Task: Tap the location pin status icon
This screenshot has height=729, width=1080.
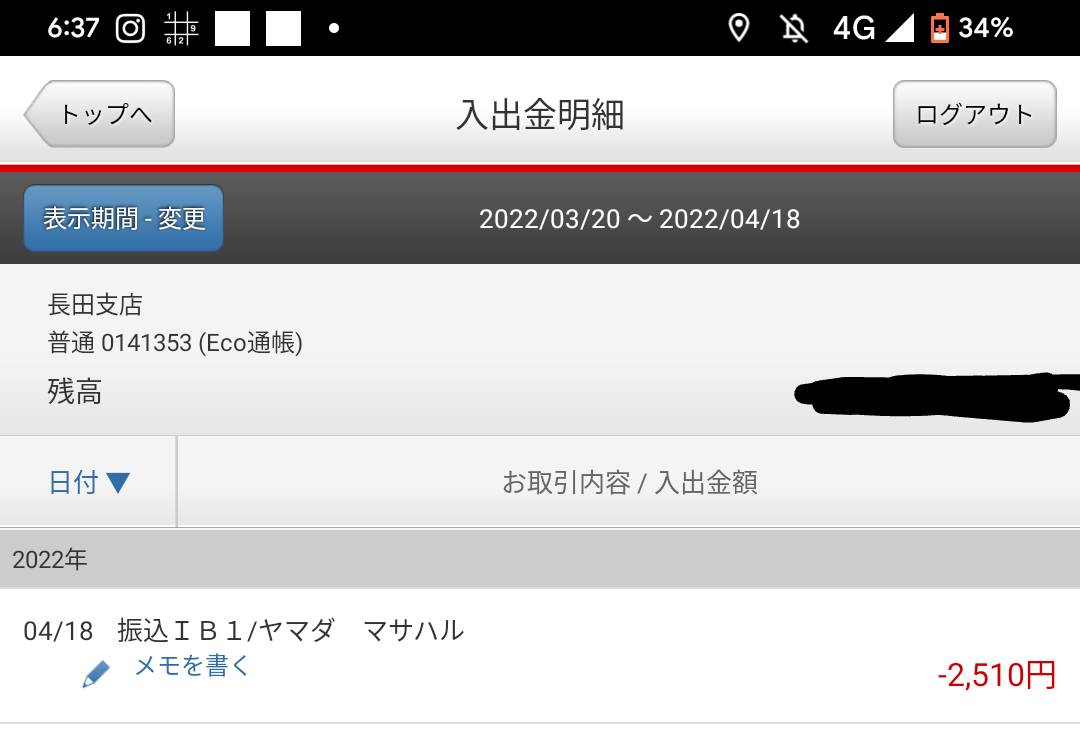Action: pyautogui.click(x=739, y=28)
